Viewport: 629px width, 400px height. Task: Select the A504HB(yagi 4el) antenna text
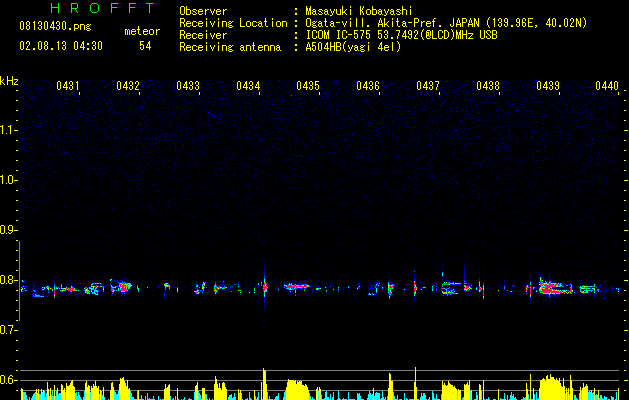pyautogui.click(x=353, y=47)
